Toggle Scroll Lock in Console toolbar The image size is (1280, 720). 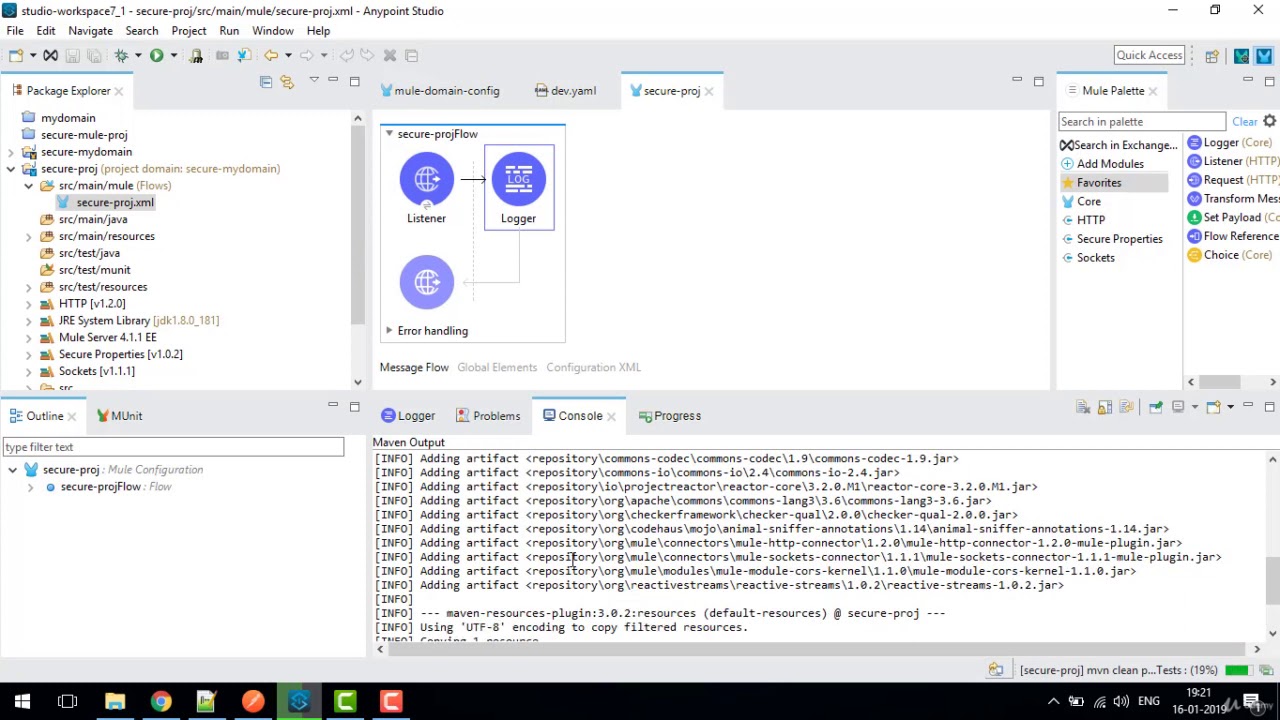point(1105,407)
